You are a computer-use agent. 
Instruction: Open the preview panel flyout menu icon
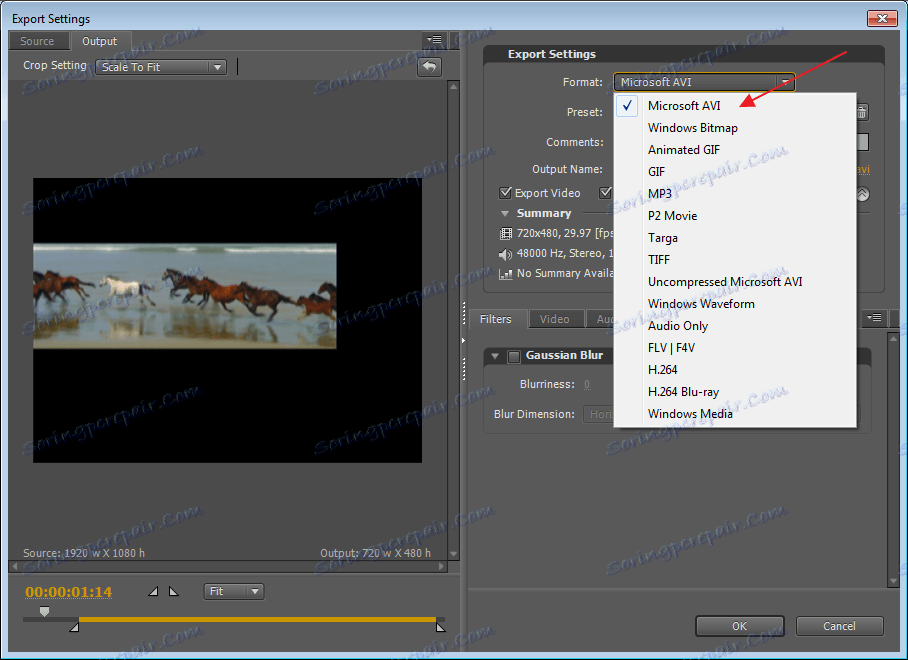[434, 41]
